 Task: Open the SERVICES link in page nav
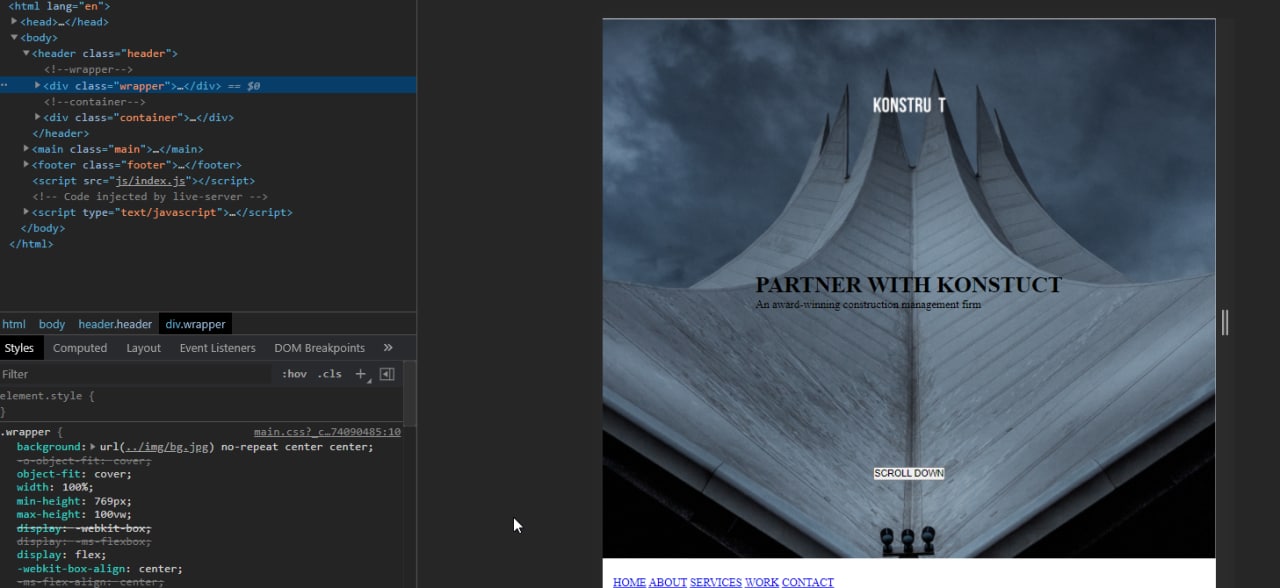716,582
